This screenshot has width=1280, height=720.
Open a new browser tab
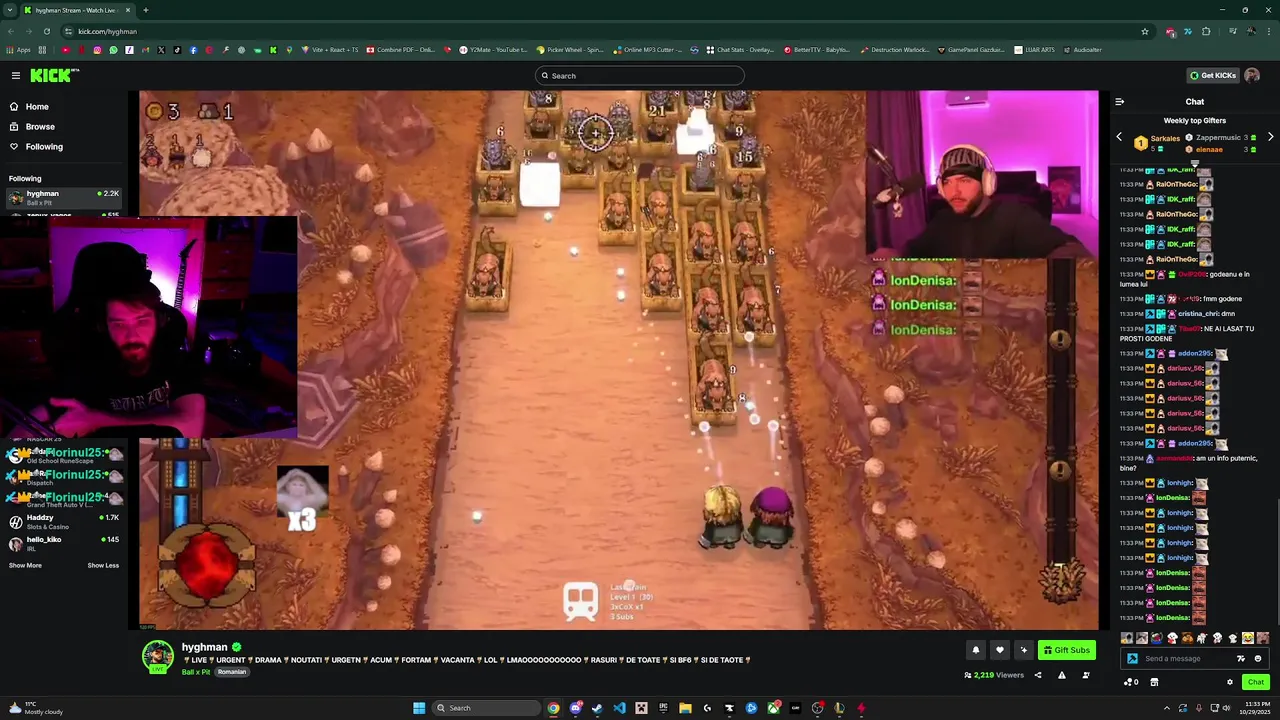coord(145,10)
